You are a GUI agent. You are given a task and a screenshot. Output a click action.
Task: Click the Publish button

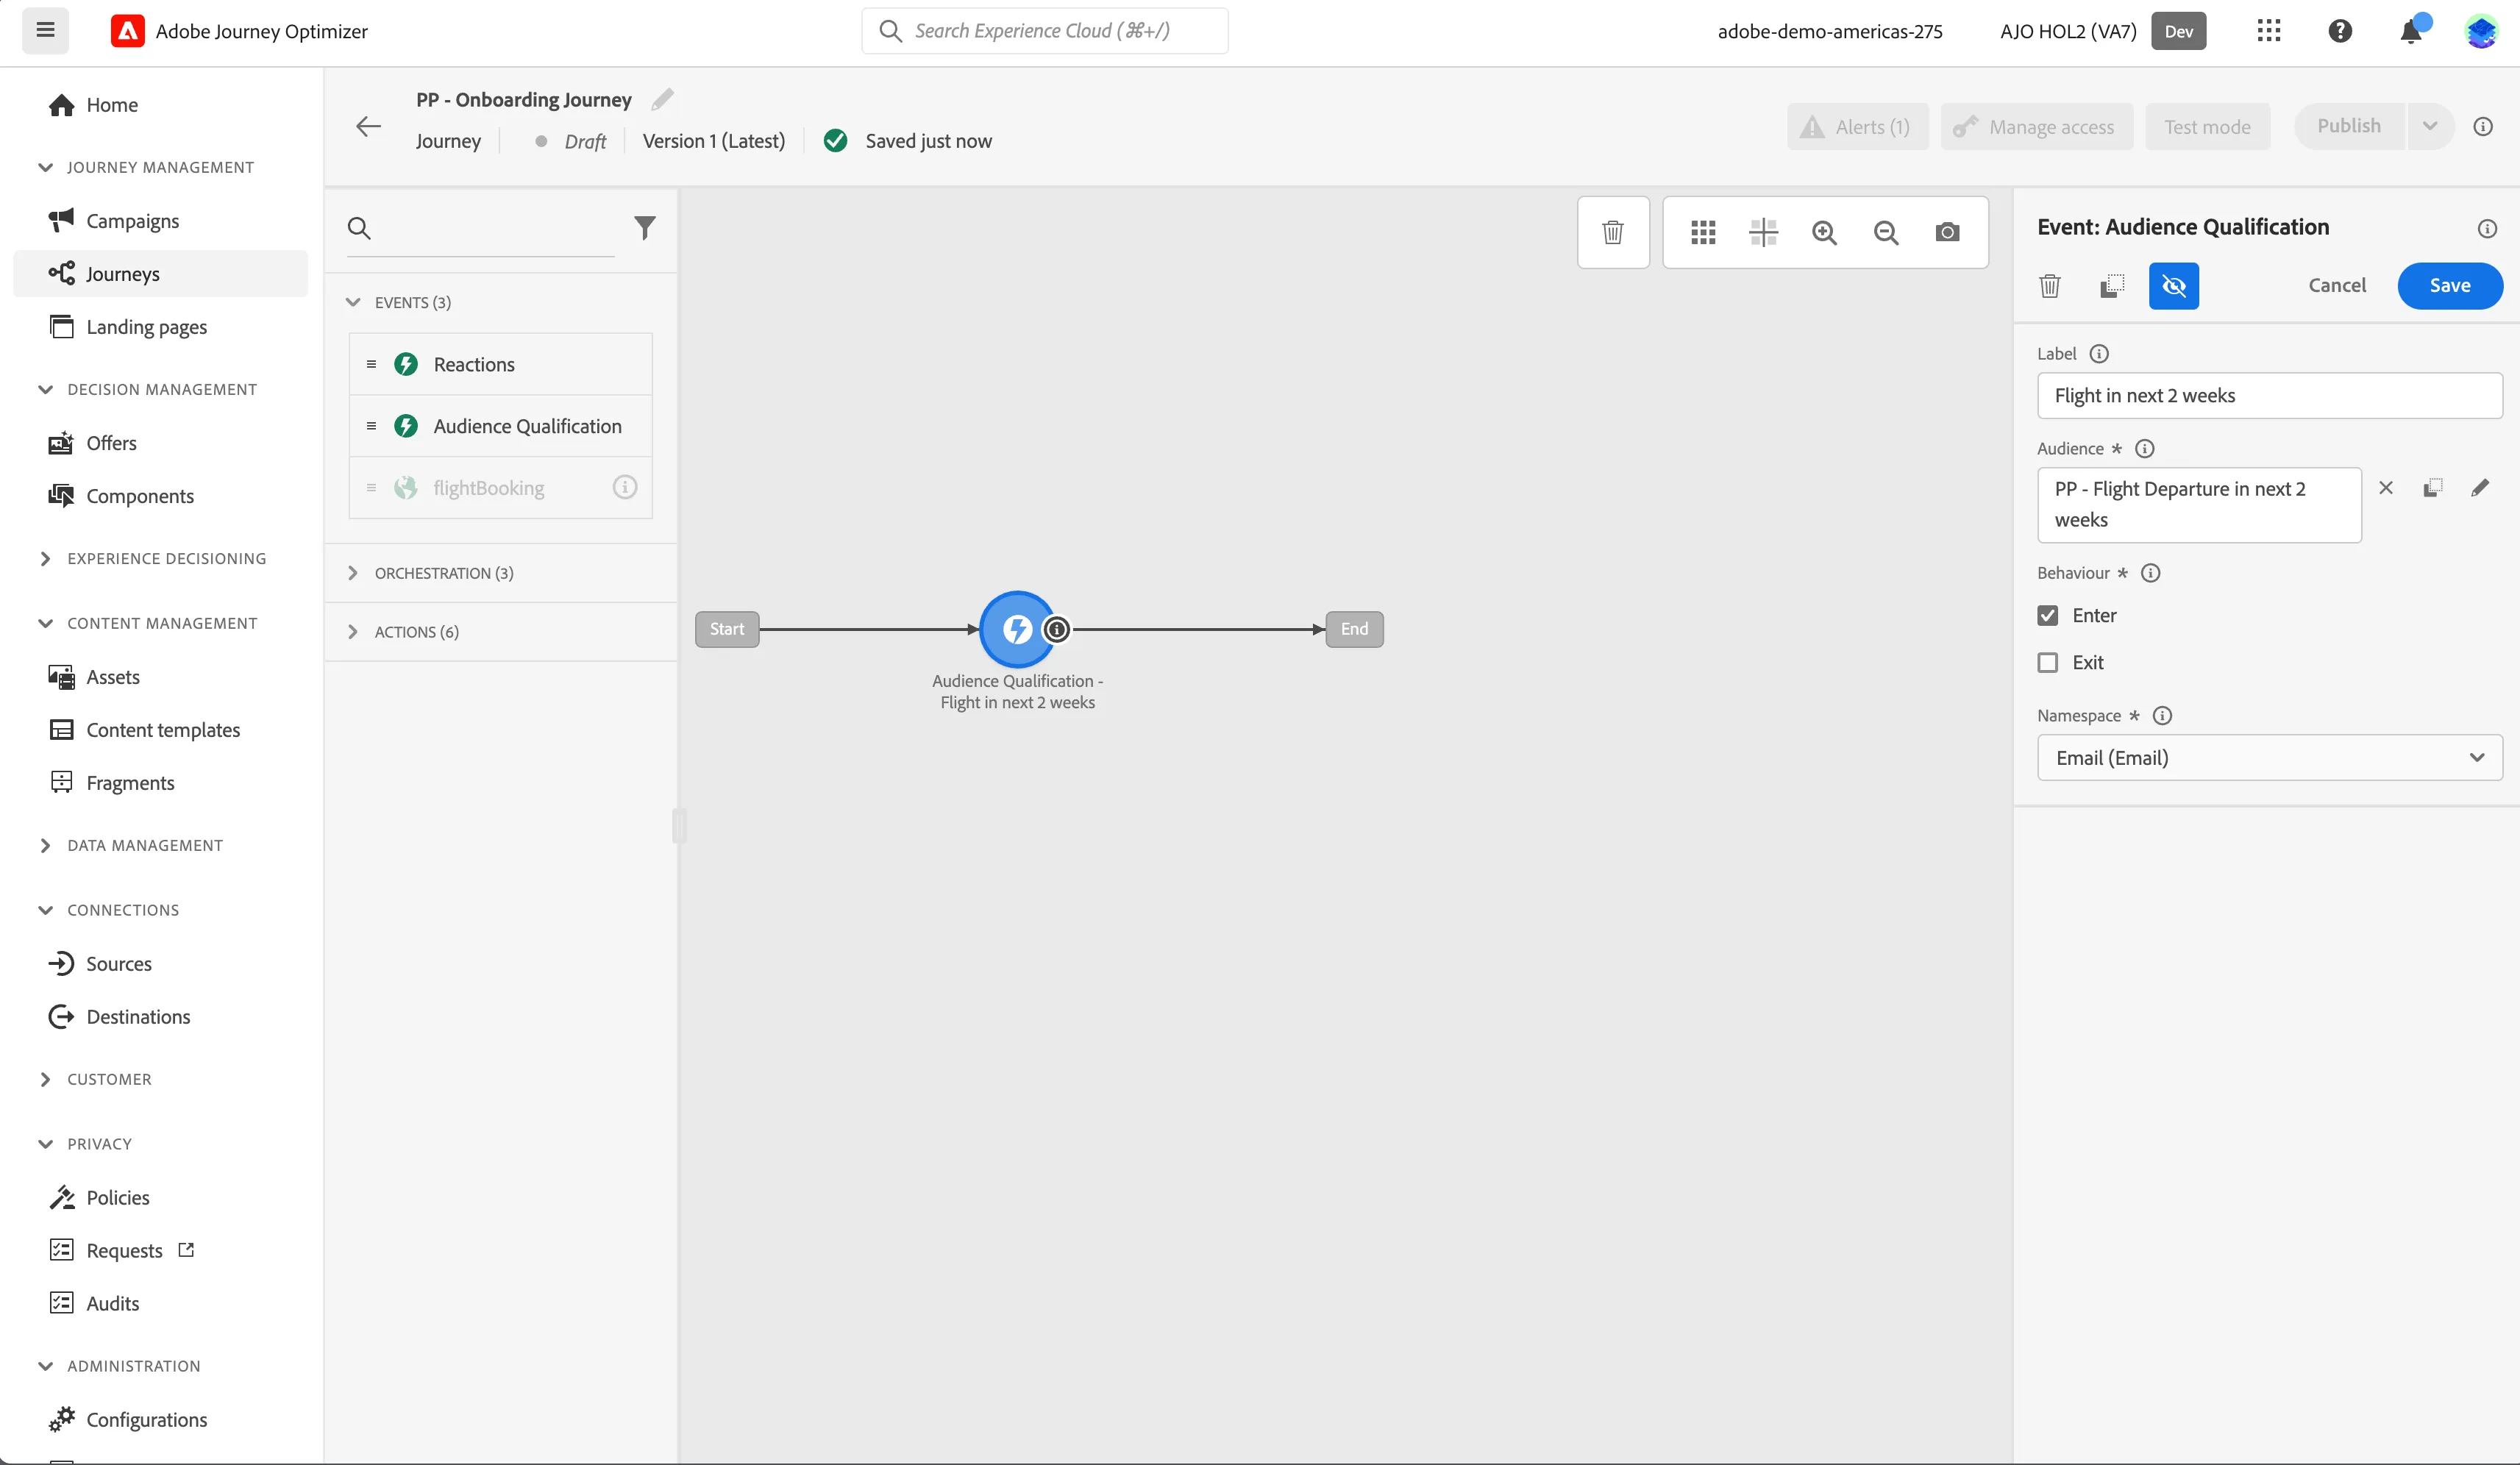pos(2349,126)
